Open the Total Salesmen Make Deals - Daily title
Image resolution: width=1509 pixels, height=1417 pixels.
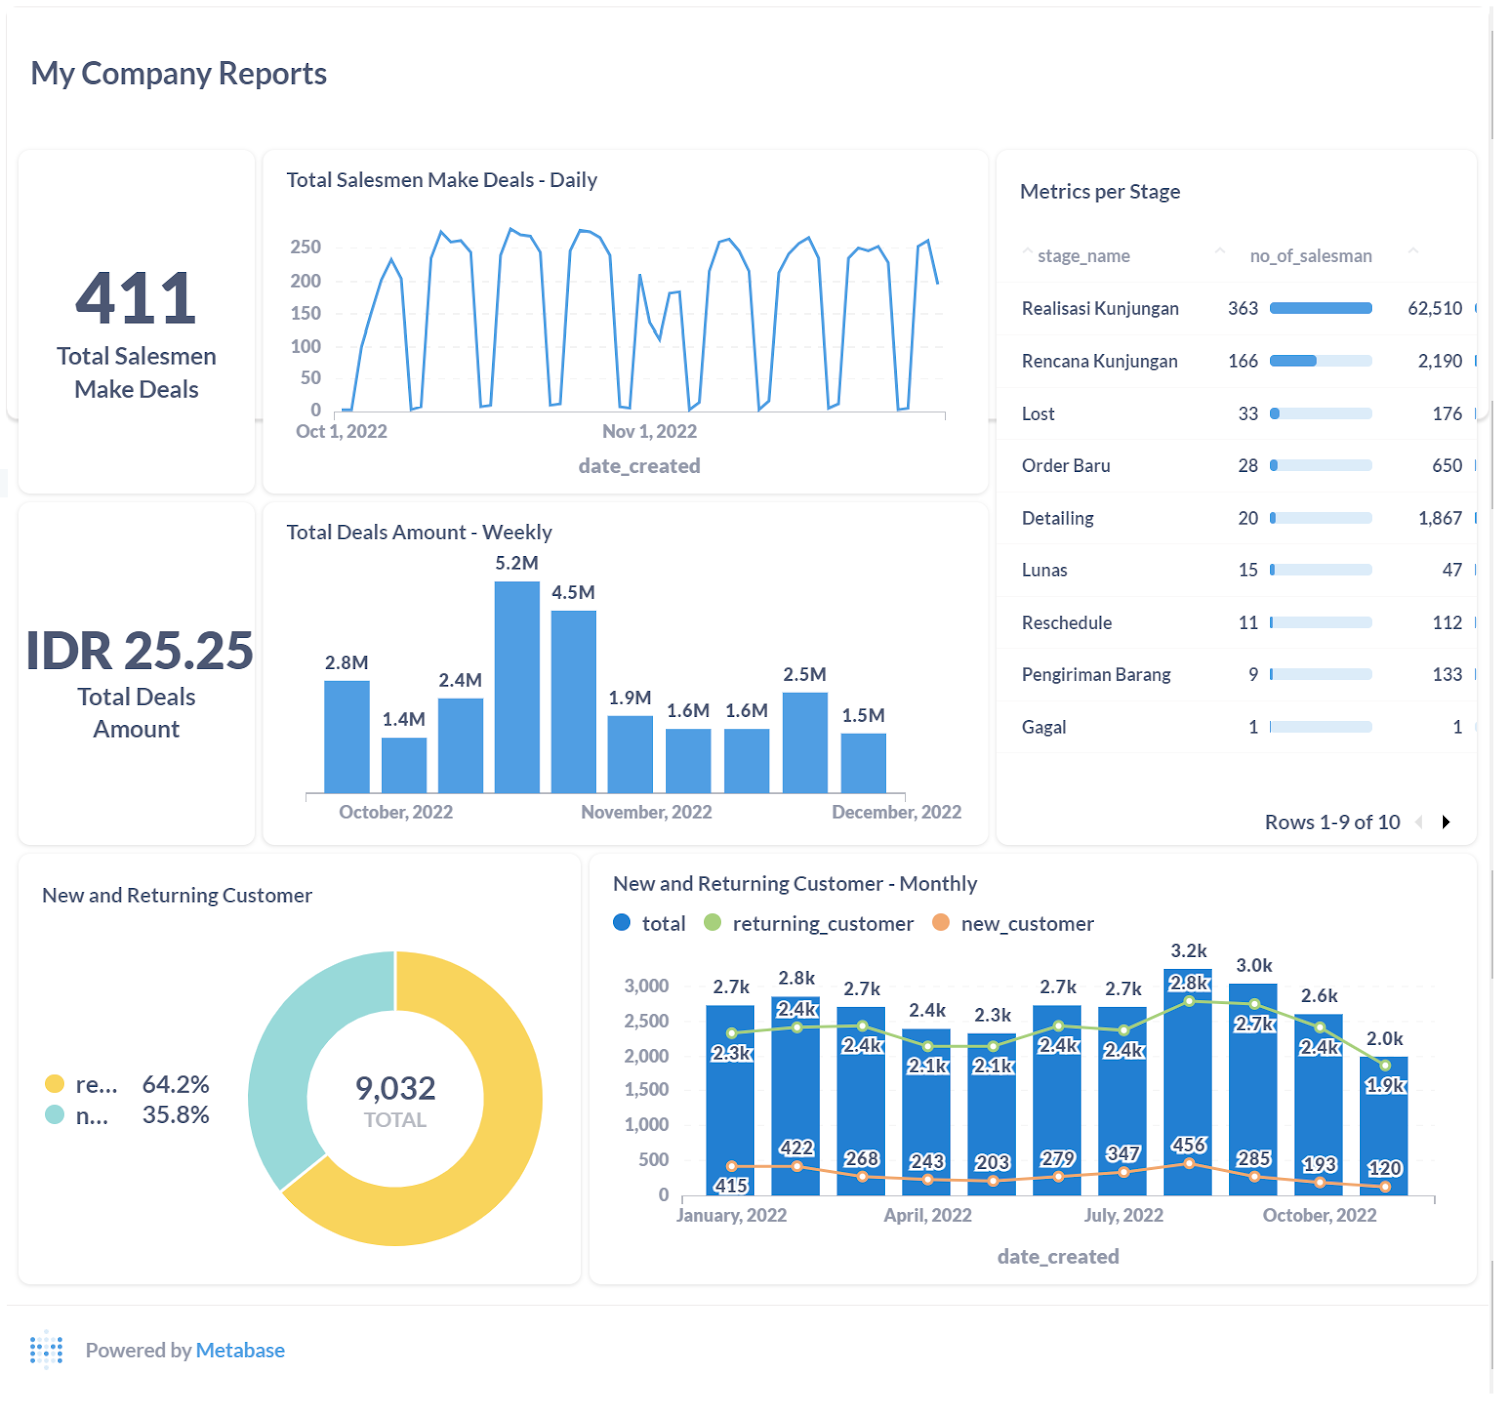point(441,180)
